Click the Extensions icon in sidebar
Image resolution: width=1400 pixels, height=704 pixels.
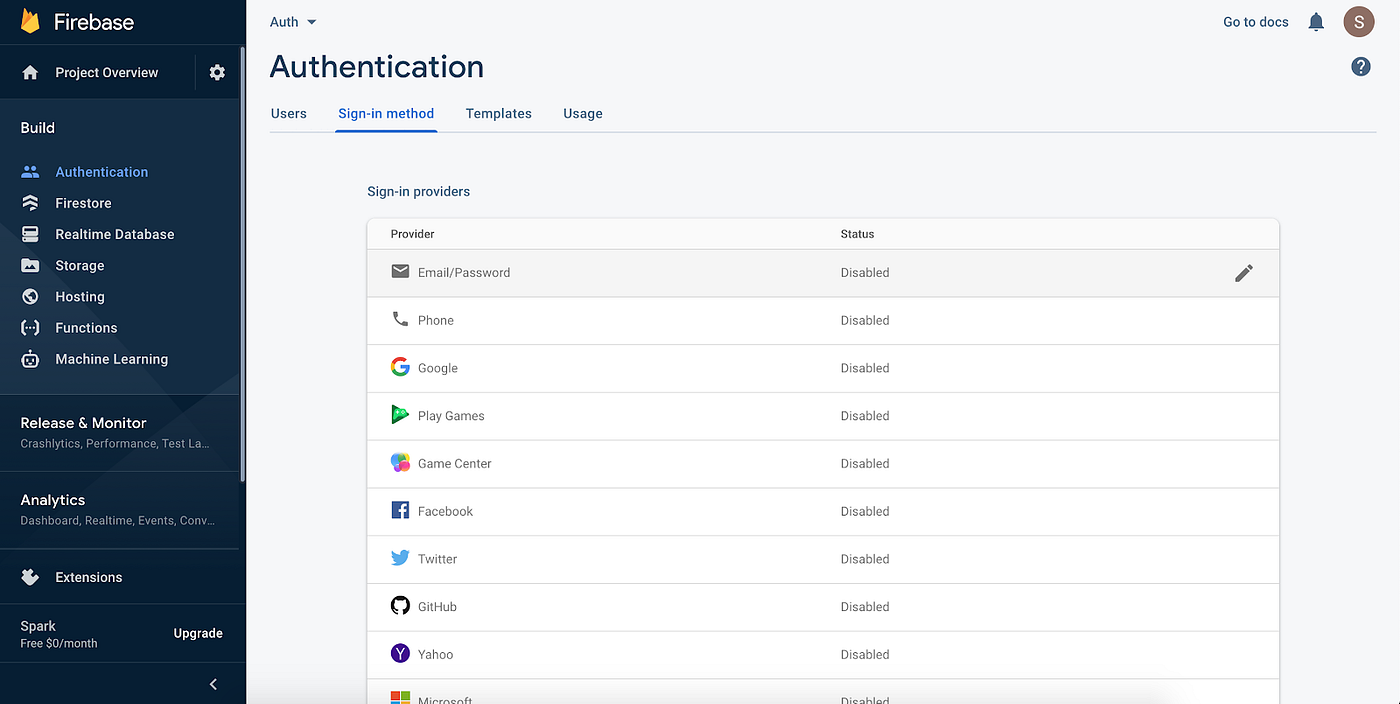[x=30, y=577]
